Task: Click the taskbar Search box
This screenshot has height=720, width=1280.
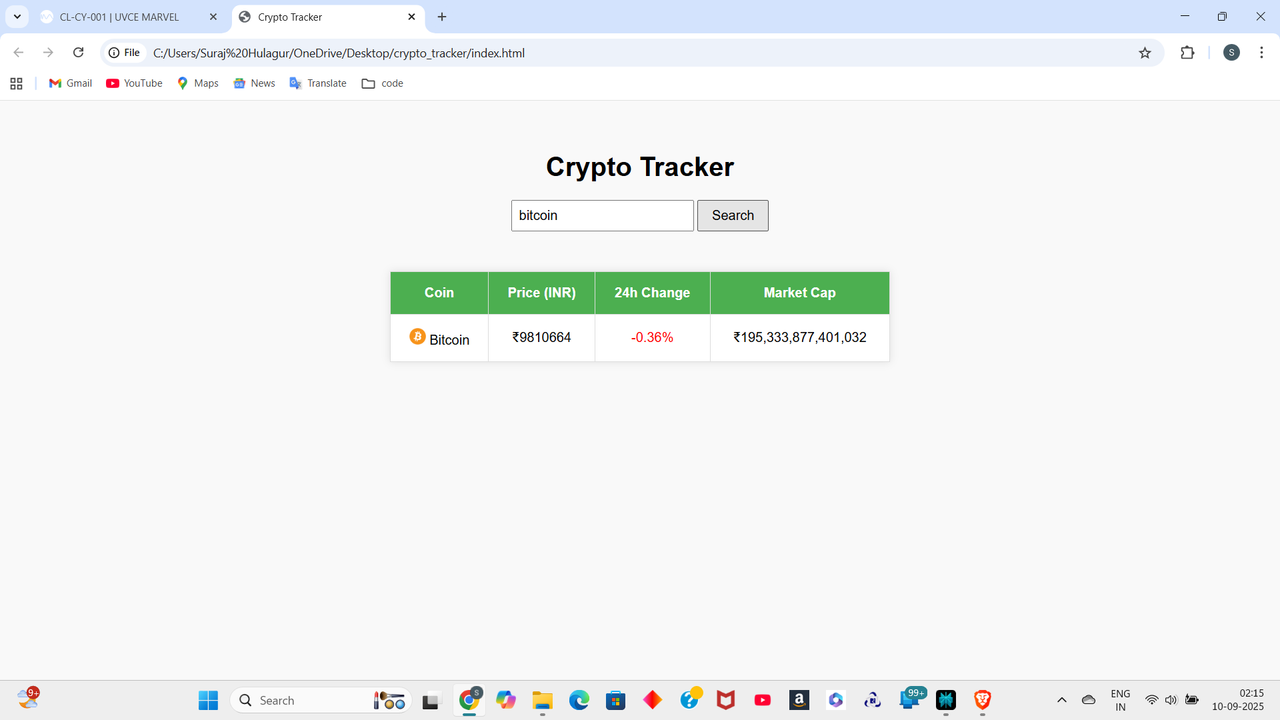Action: [320, 700]
